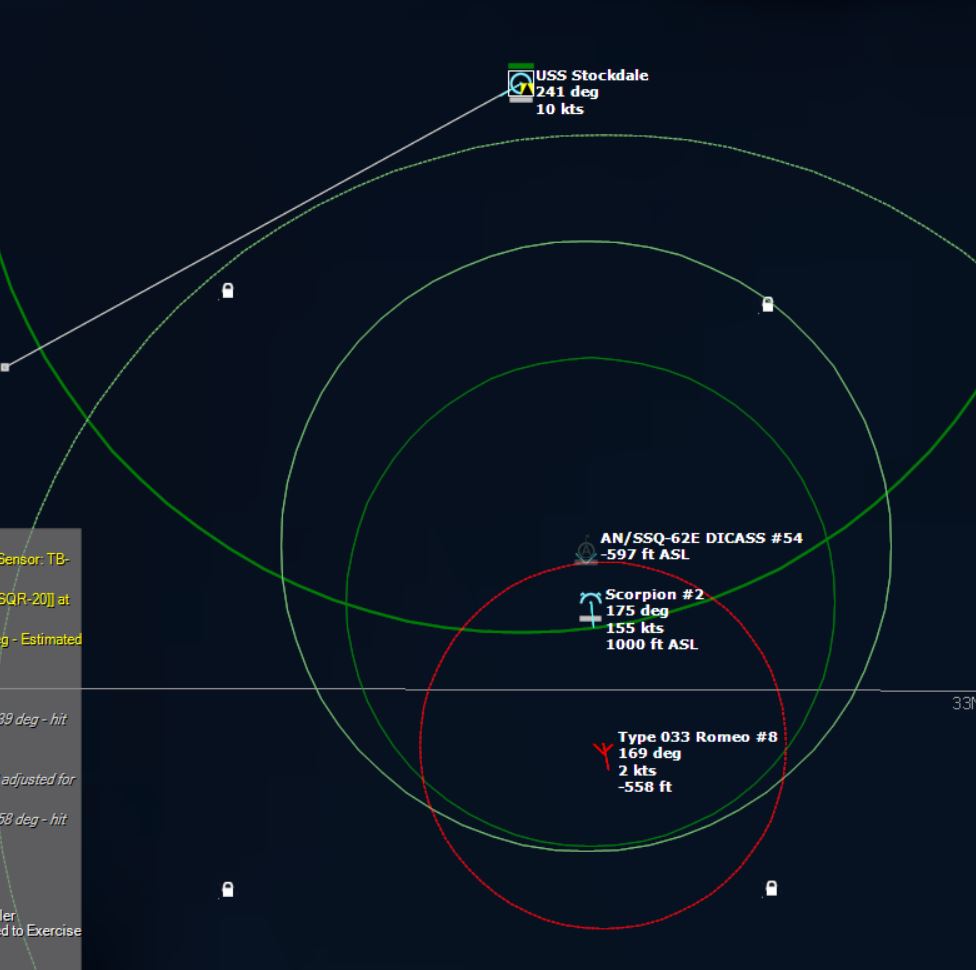
Task: Click the Scorpion #2 name label
Action: pos(654,594)
